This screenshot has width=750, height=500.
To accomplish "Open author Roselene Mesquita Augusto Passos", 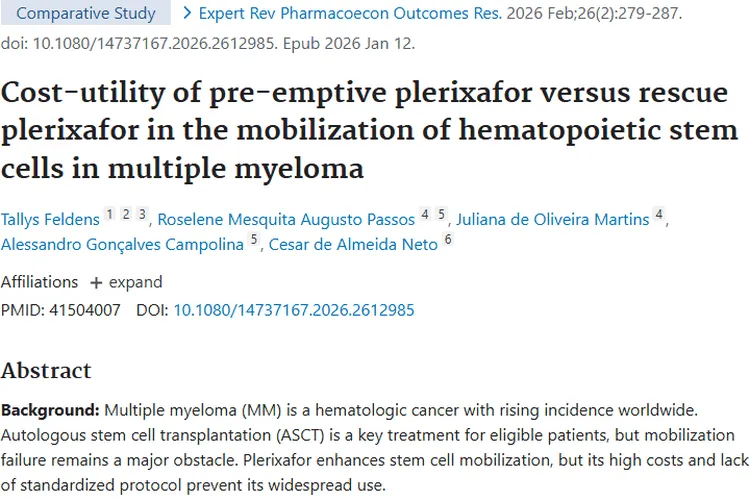I will pos(286,219).
